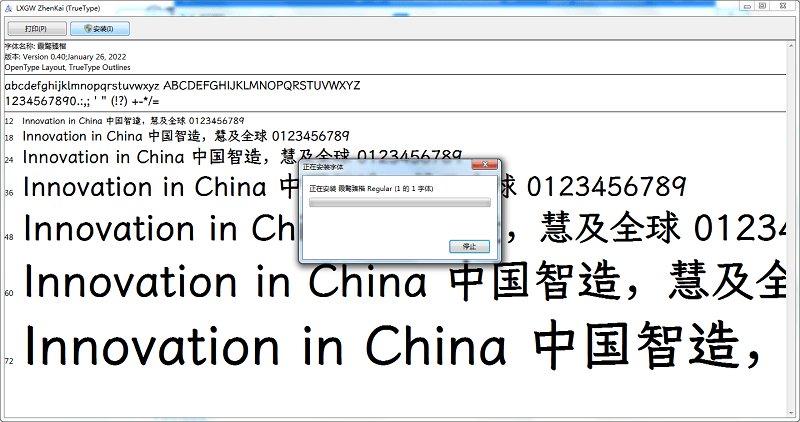The height and width of the screenshot is (422, 800).
Task: Click the 72 size label
Action: click(9, 361)
